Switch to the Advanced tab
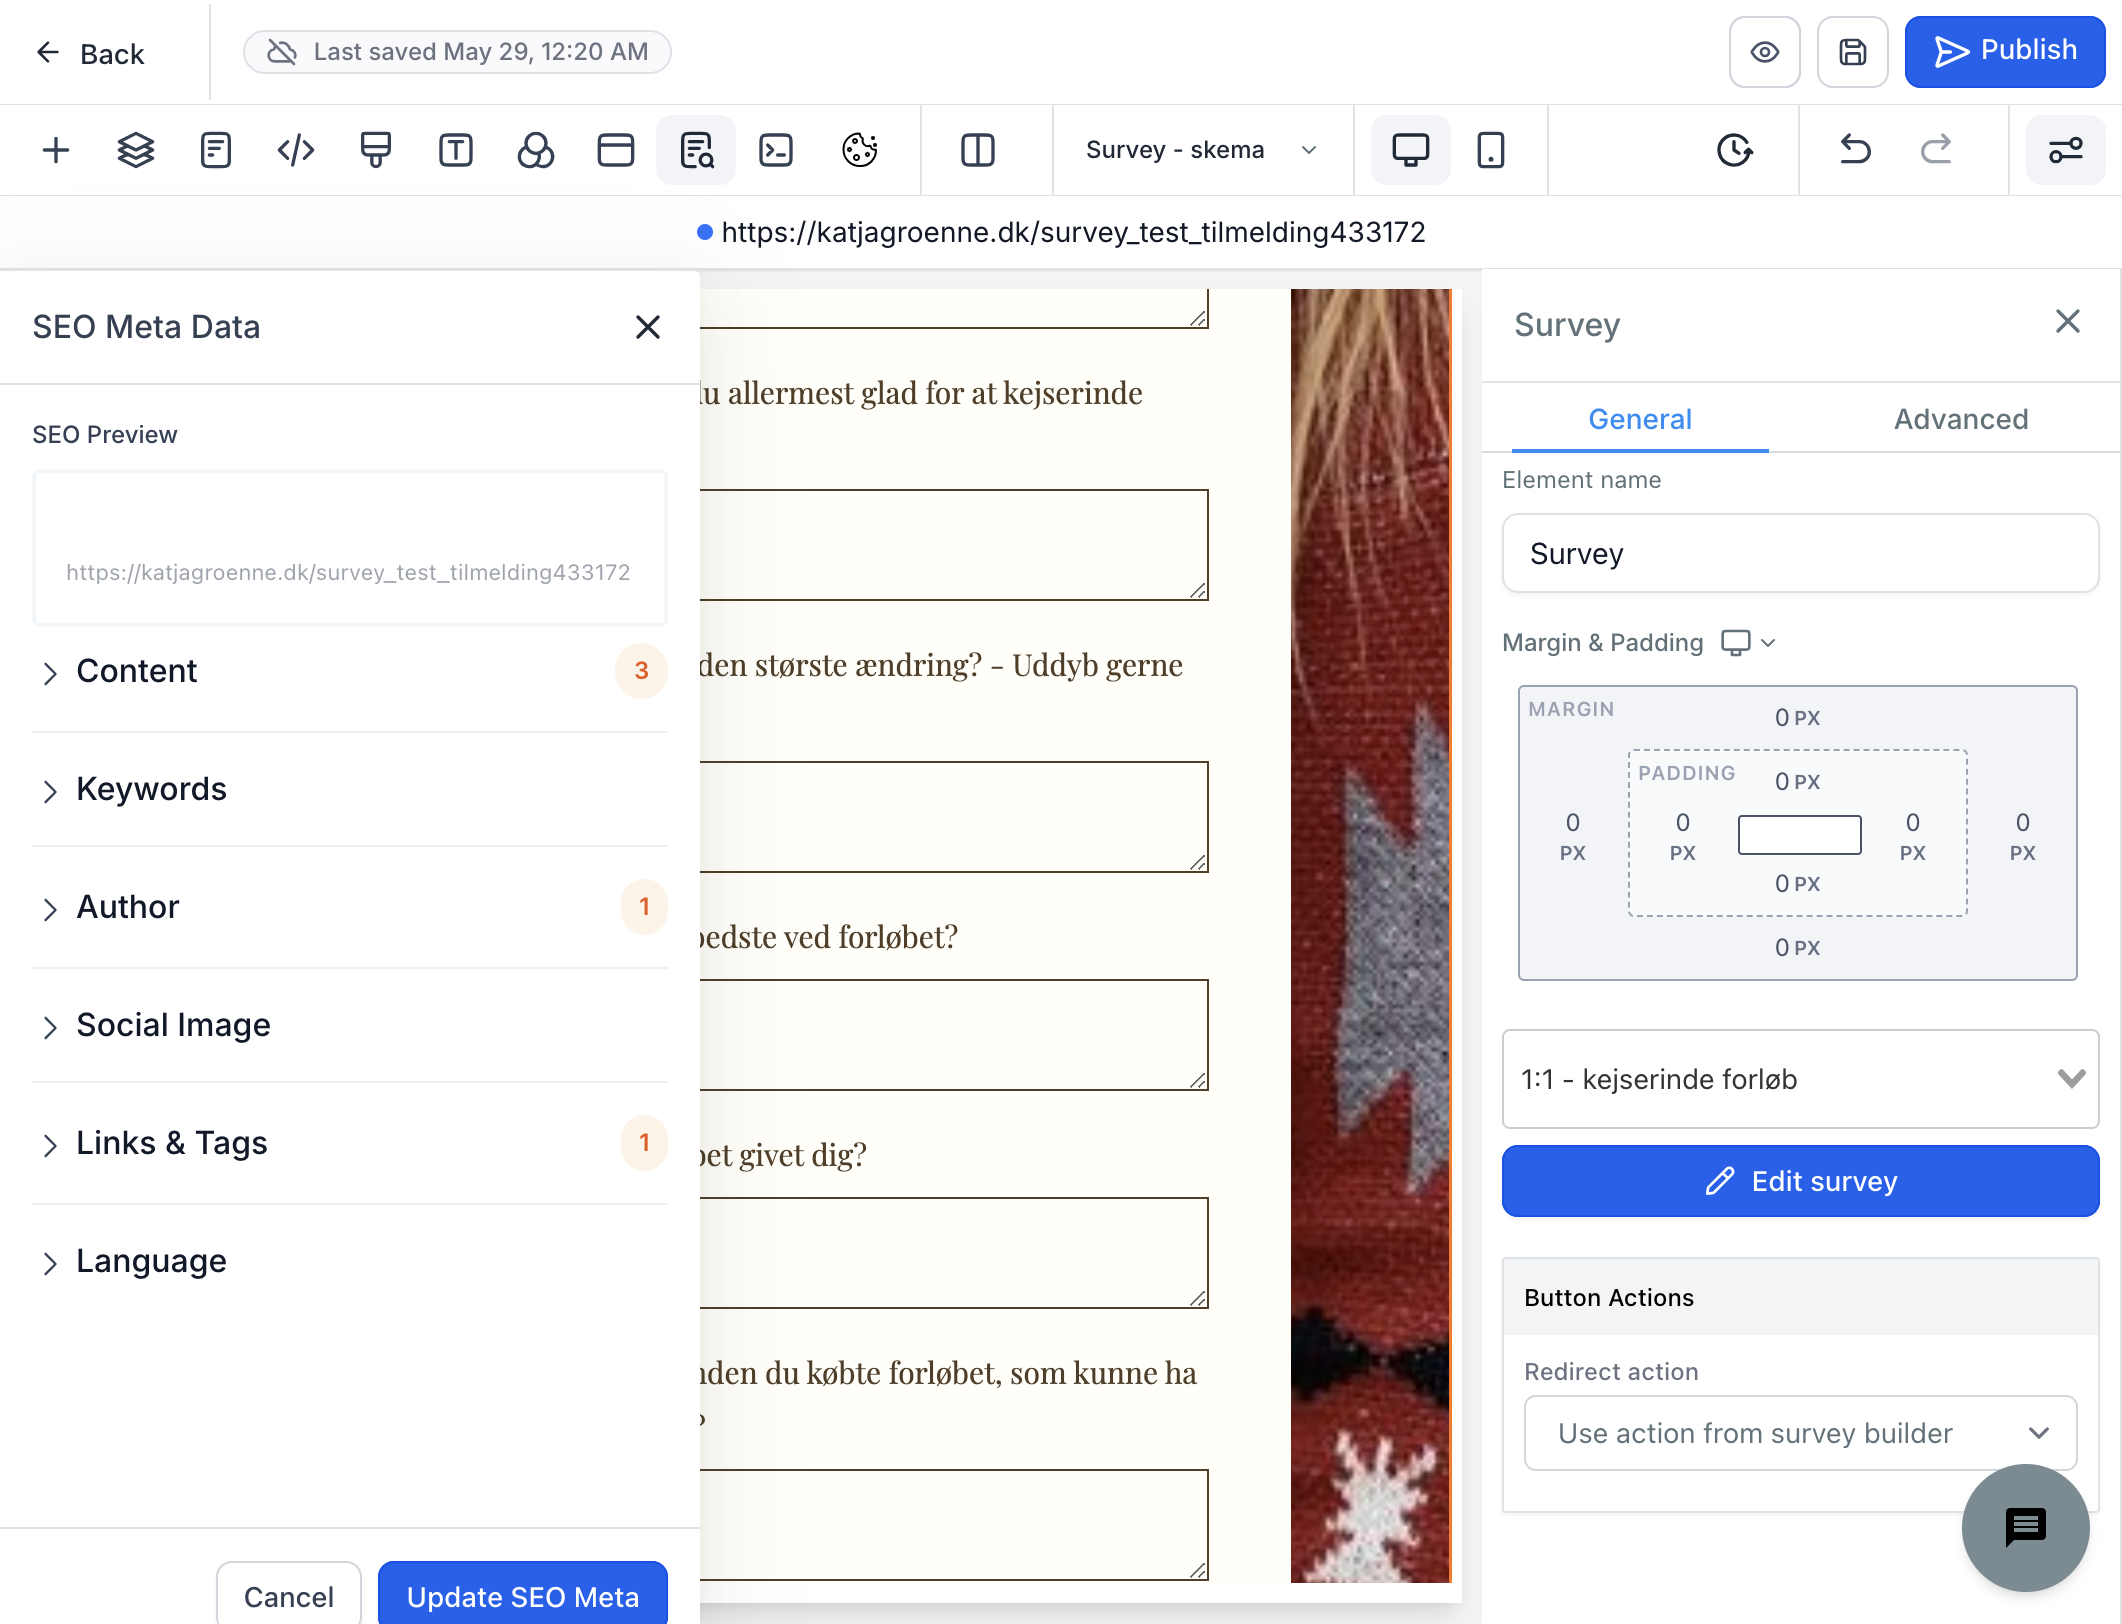This screenshot has width=2122, height=1624. coord(1961,419)
